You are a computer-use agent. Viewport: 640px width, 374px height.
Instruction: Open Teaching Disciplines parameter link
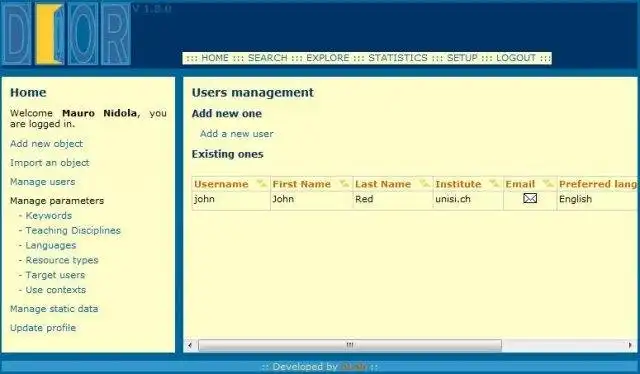[x=73, y=230]
